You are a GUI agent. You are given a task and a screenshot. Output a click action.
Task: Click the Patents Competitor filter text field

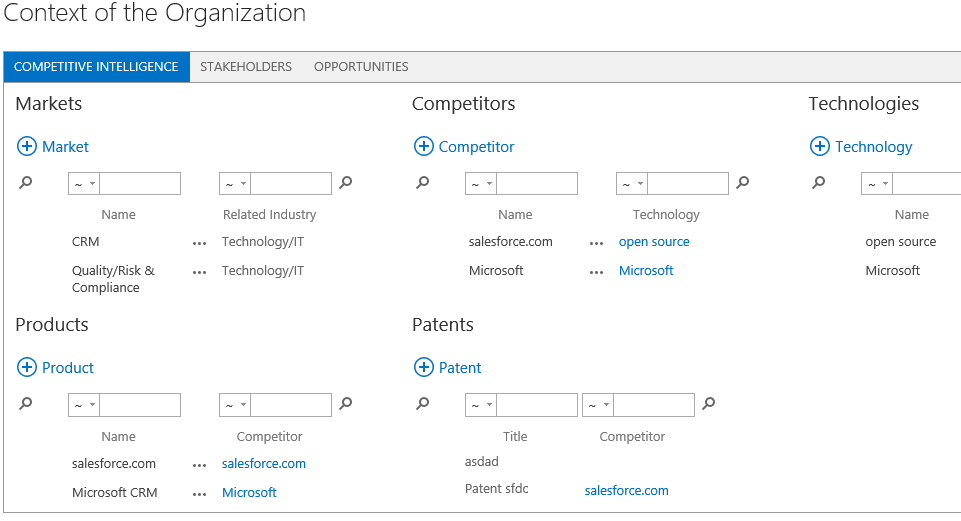(x=654, y=405)
